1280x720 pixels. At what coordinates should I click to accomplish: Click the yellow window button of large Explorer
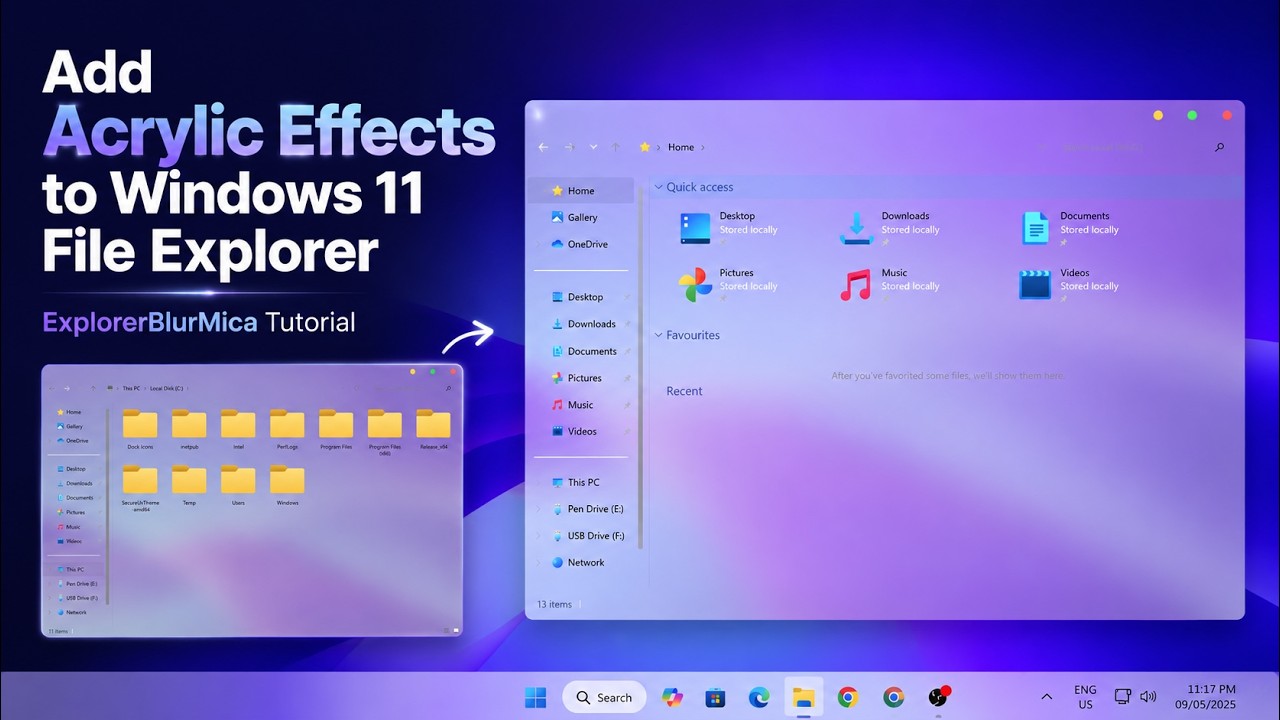click(1158, 116)
